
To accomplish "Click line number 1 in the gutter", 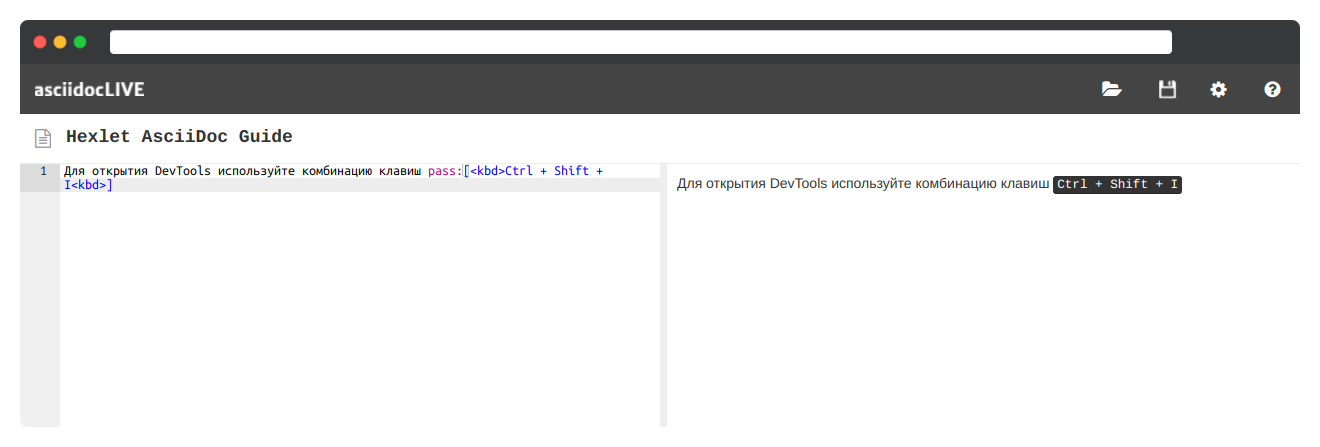I will coord(43,171).
